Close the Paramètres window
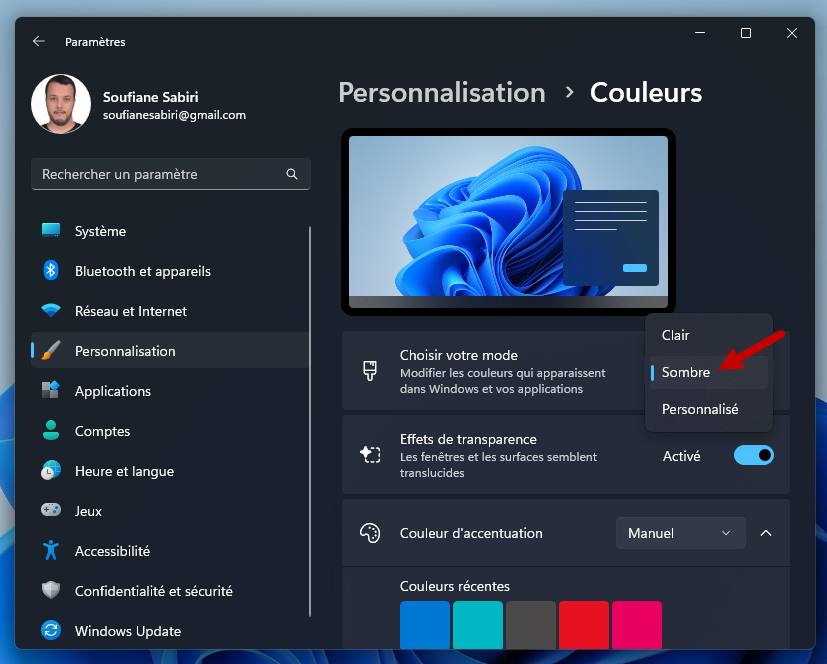The width and height of the screenshot is (827, 664). [792, 33]
